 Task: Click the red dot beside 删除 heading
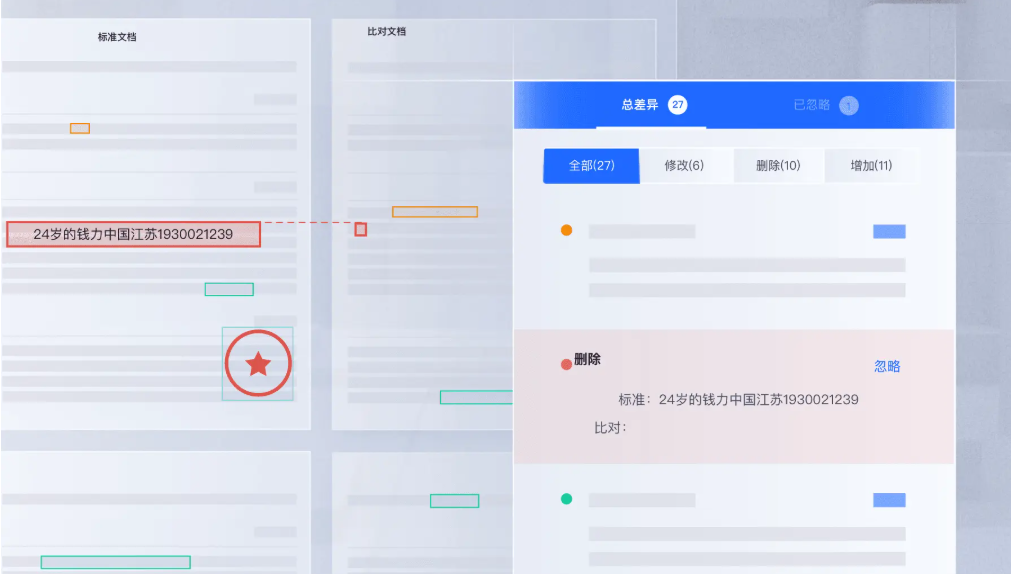click(x=566, y=364)
